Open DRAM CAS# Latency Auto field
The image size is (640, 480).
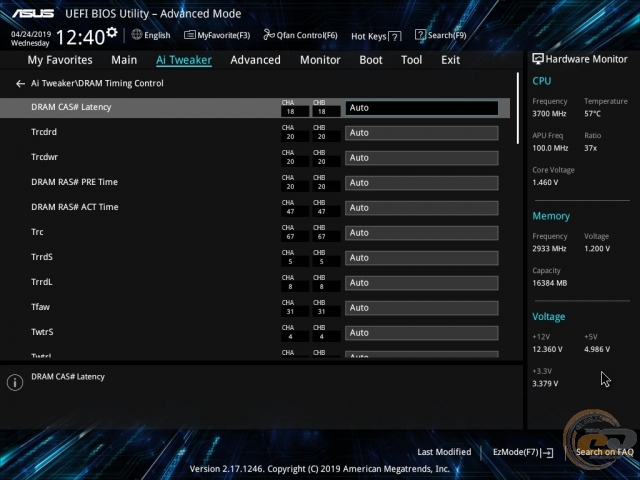(422, 108)
